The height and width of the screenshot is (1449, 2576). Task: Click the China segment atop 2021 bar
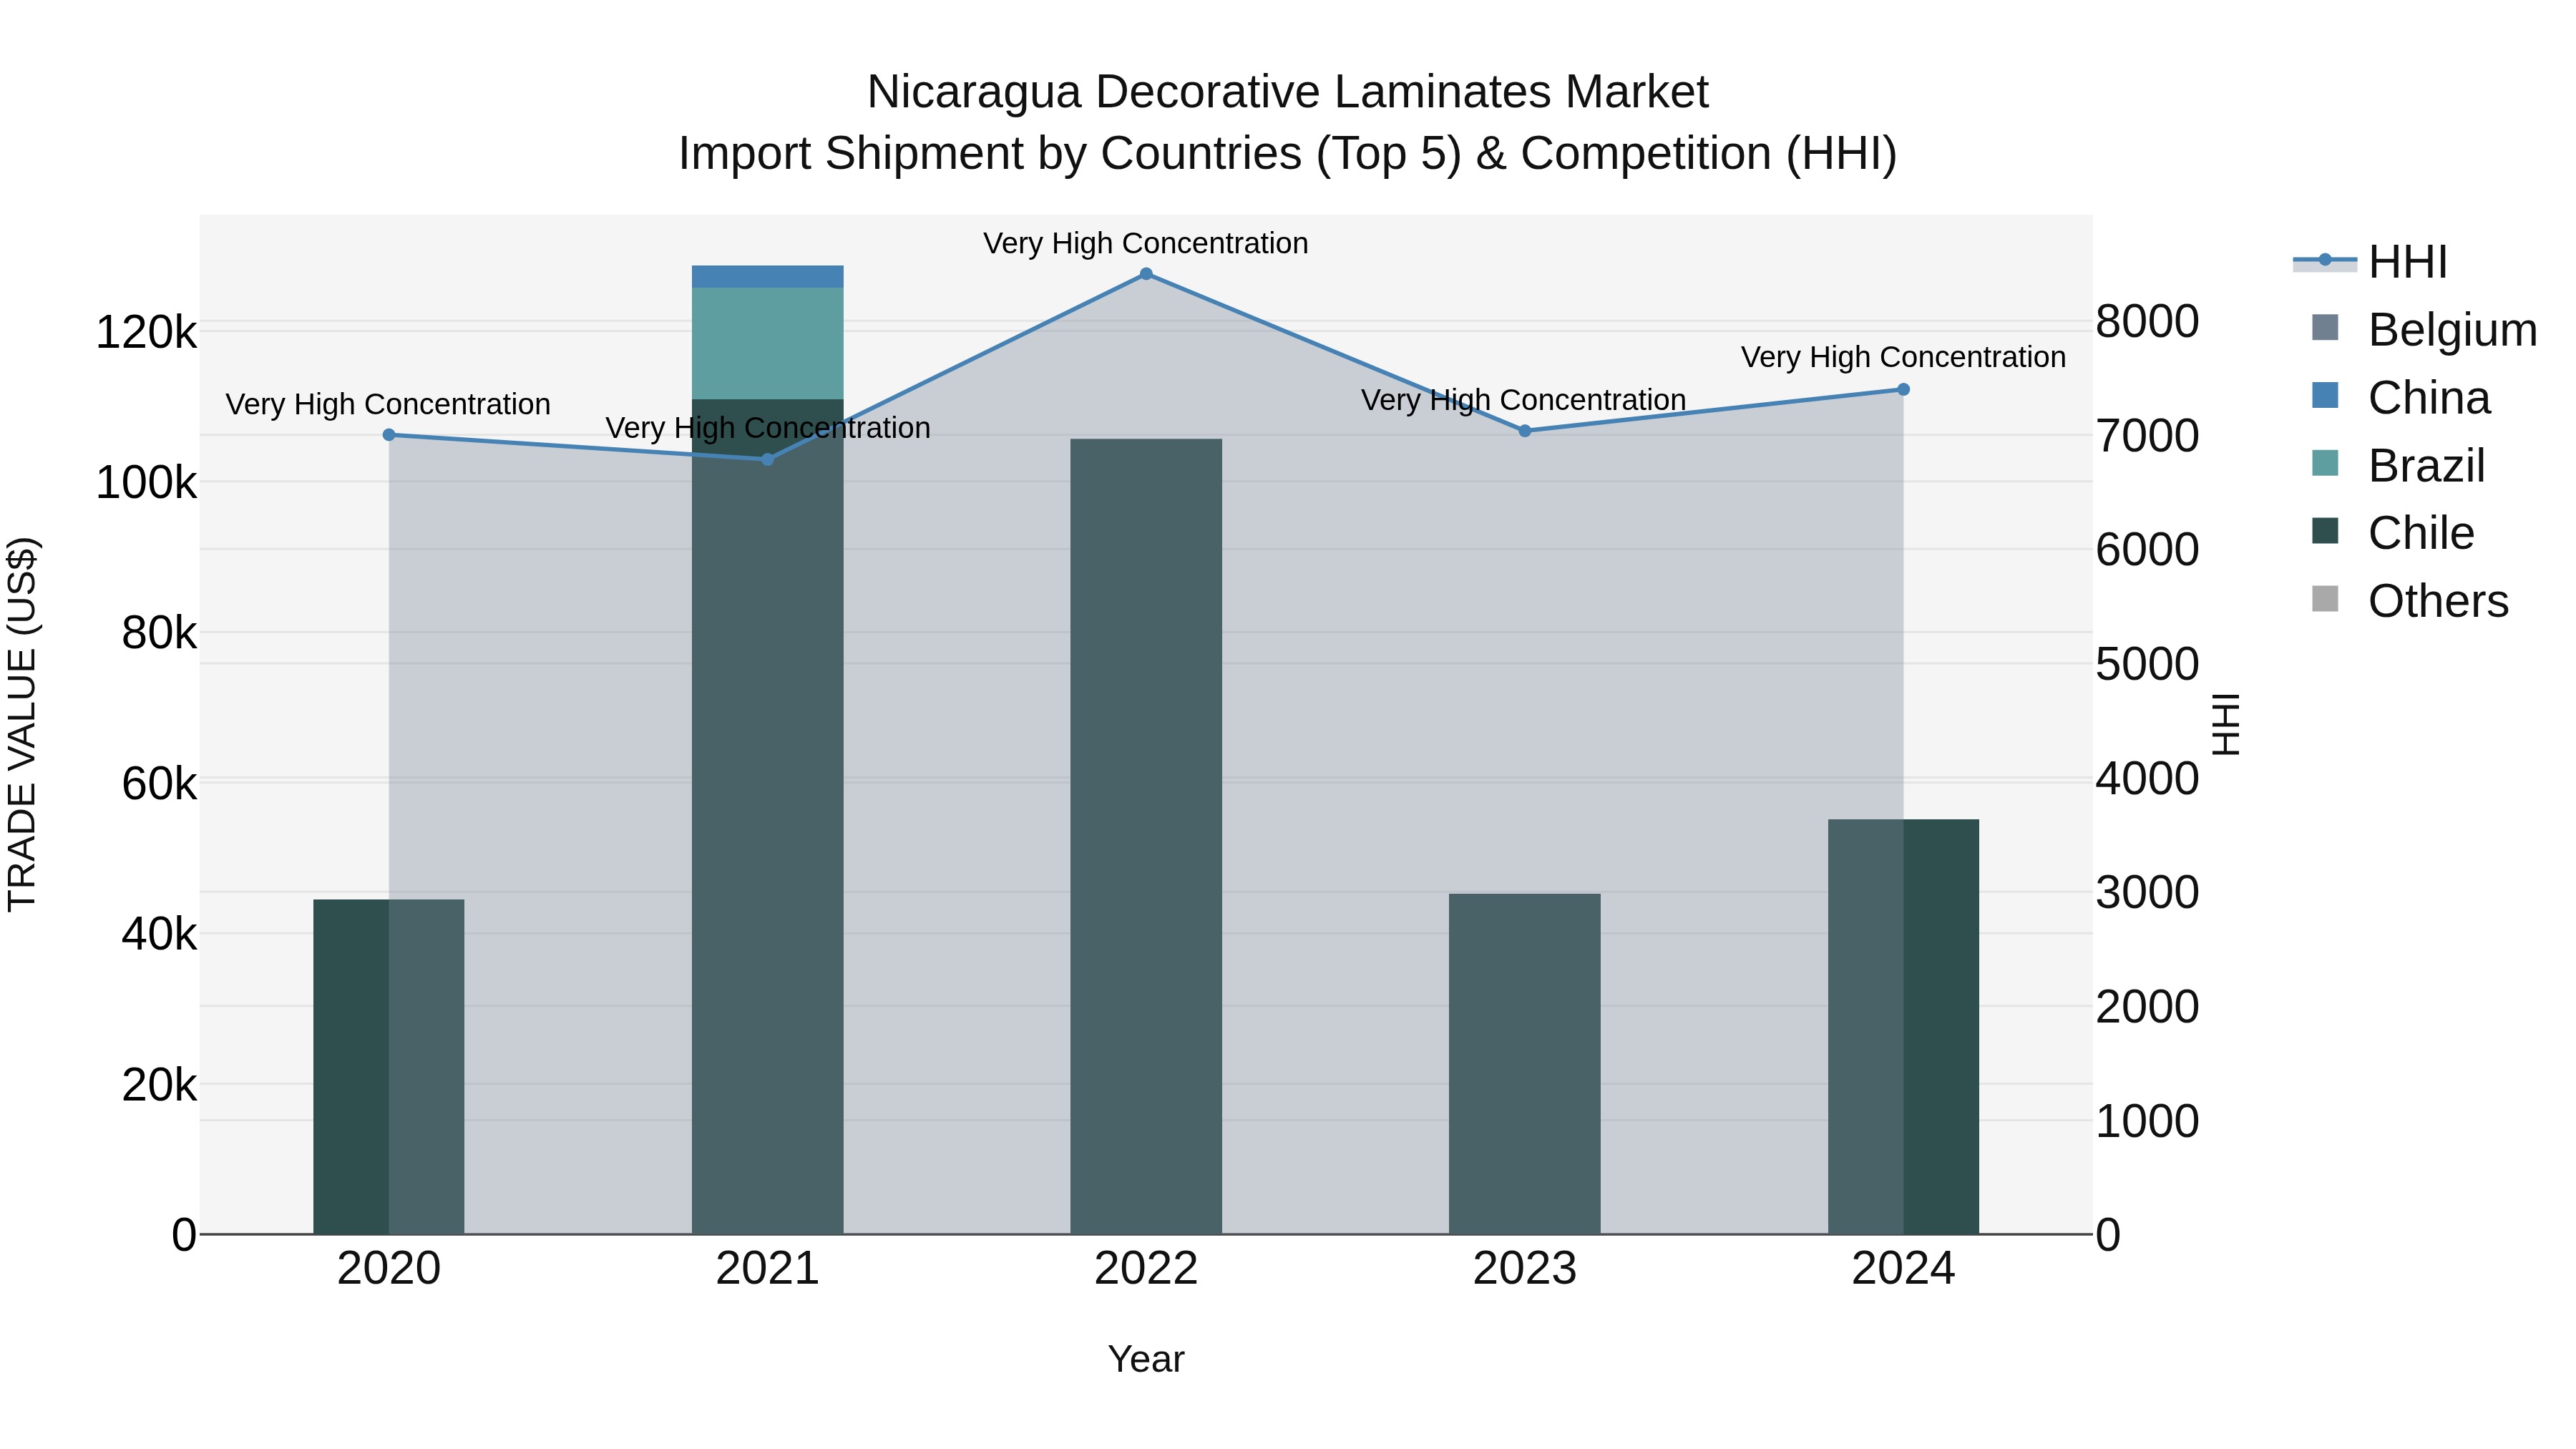pyautogui.click(x=768, y=277)
